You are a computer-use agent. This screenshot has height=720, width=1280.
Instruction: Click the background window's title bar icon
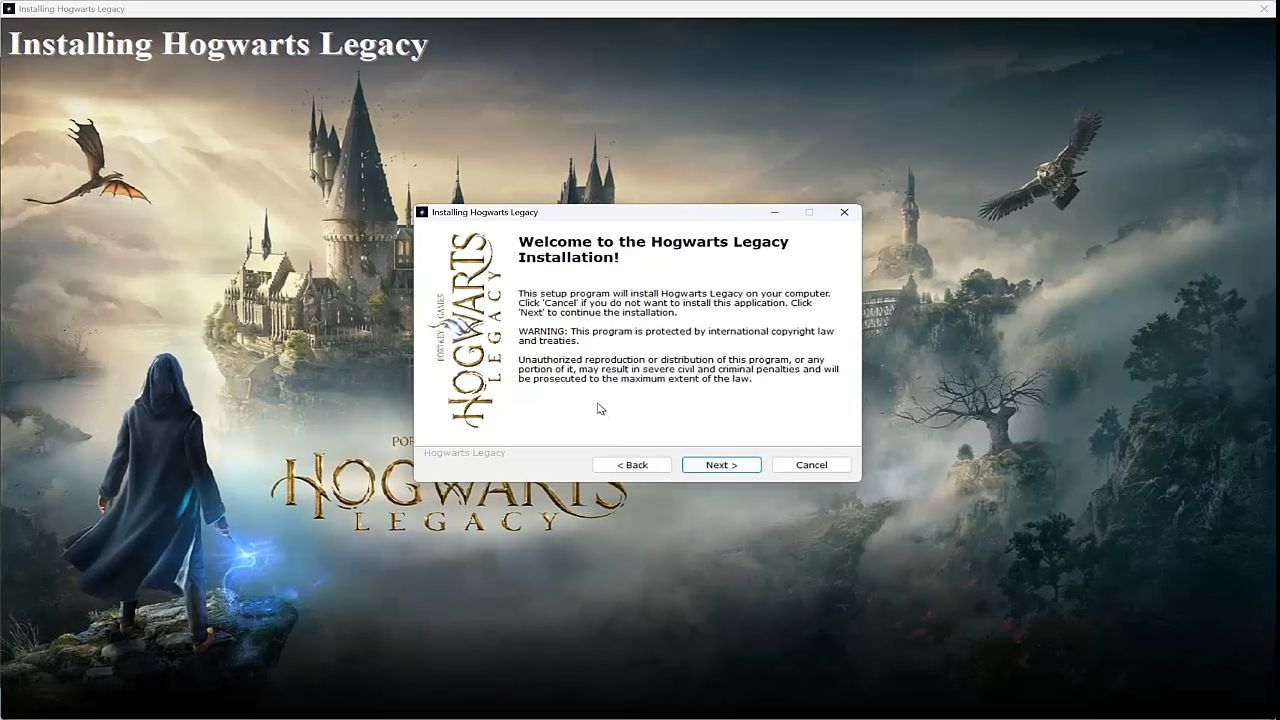9,9
